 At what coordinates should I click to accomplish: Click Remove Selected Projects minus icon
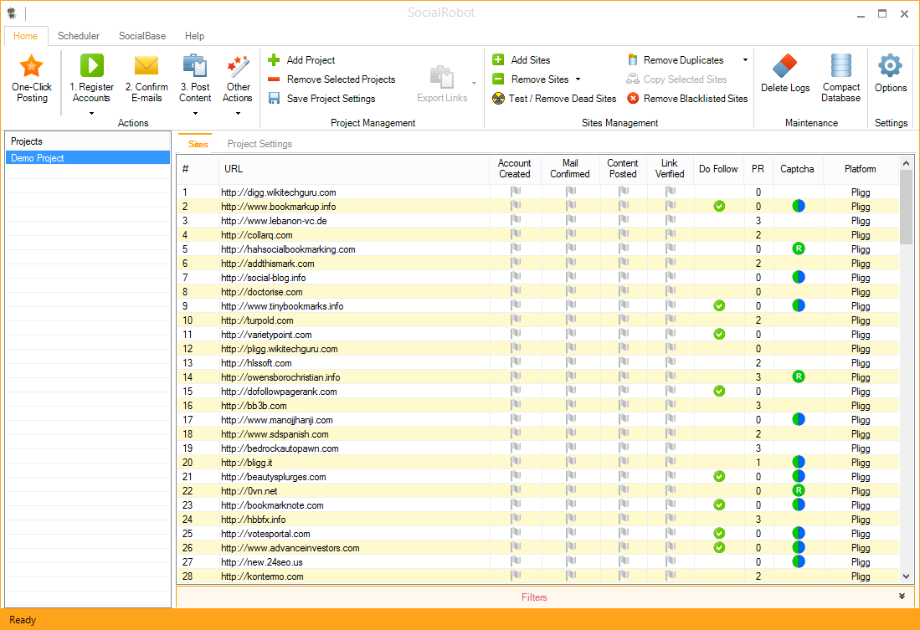coord(274,79)
